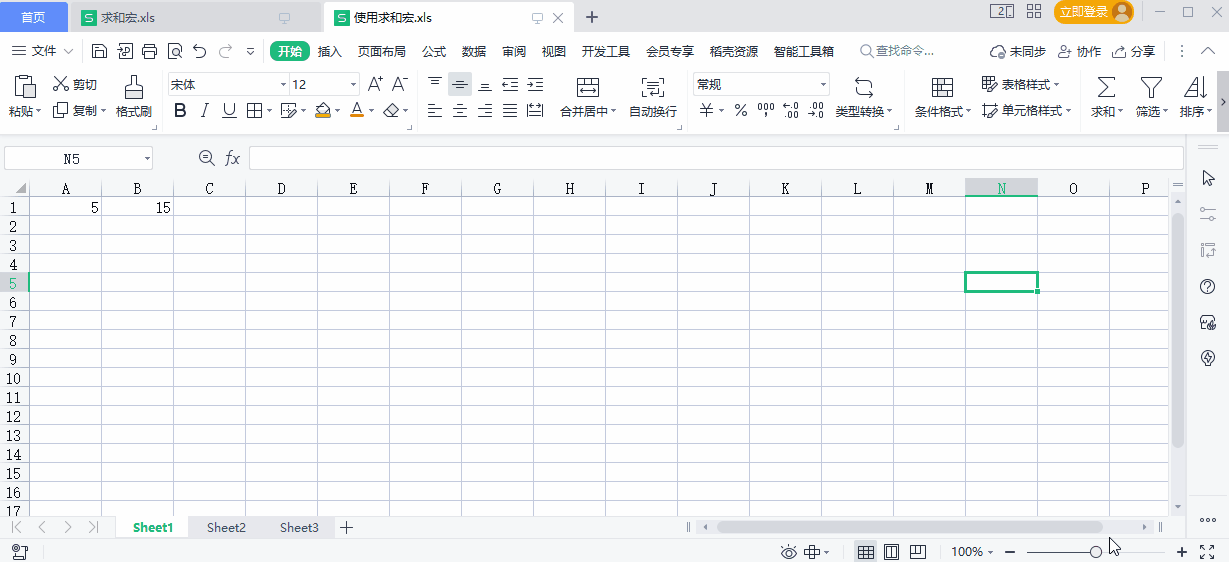Click the undo arrow in quick toolbar

(x=200, y=51)
